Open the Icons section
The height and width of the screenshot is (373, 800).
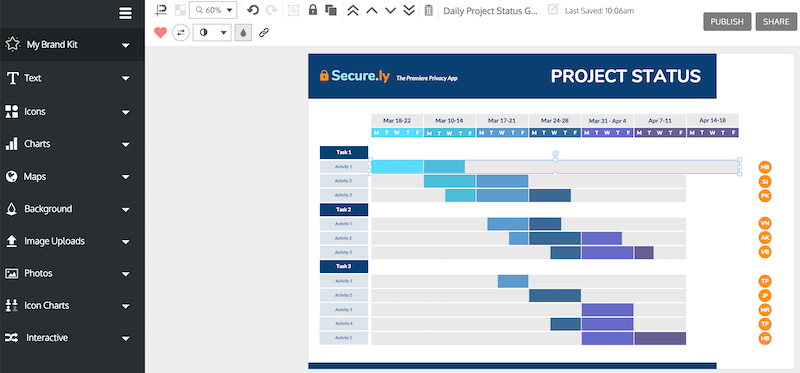pyautogui.click(x=72, y=112)
